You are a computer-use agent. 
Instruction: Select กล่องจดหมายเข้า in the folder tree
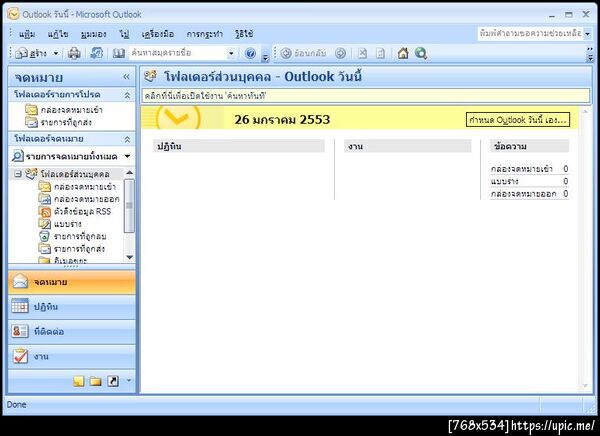77,186
